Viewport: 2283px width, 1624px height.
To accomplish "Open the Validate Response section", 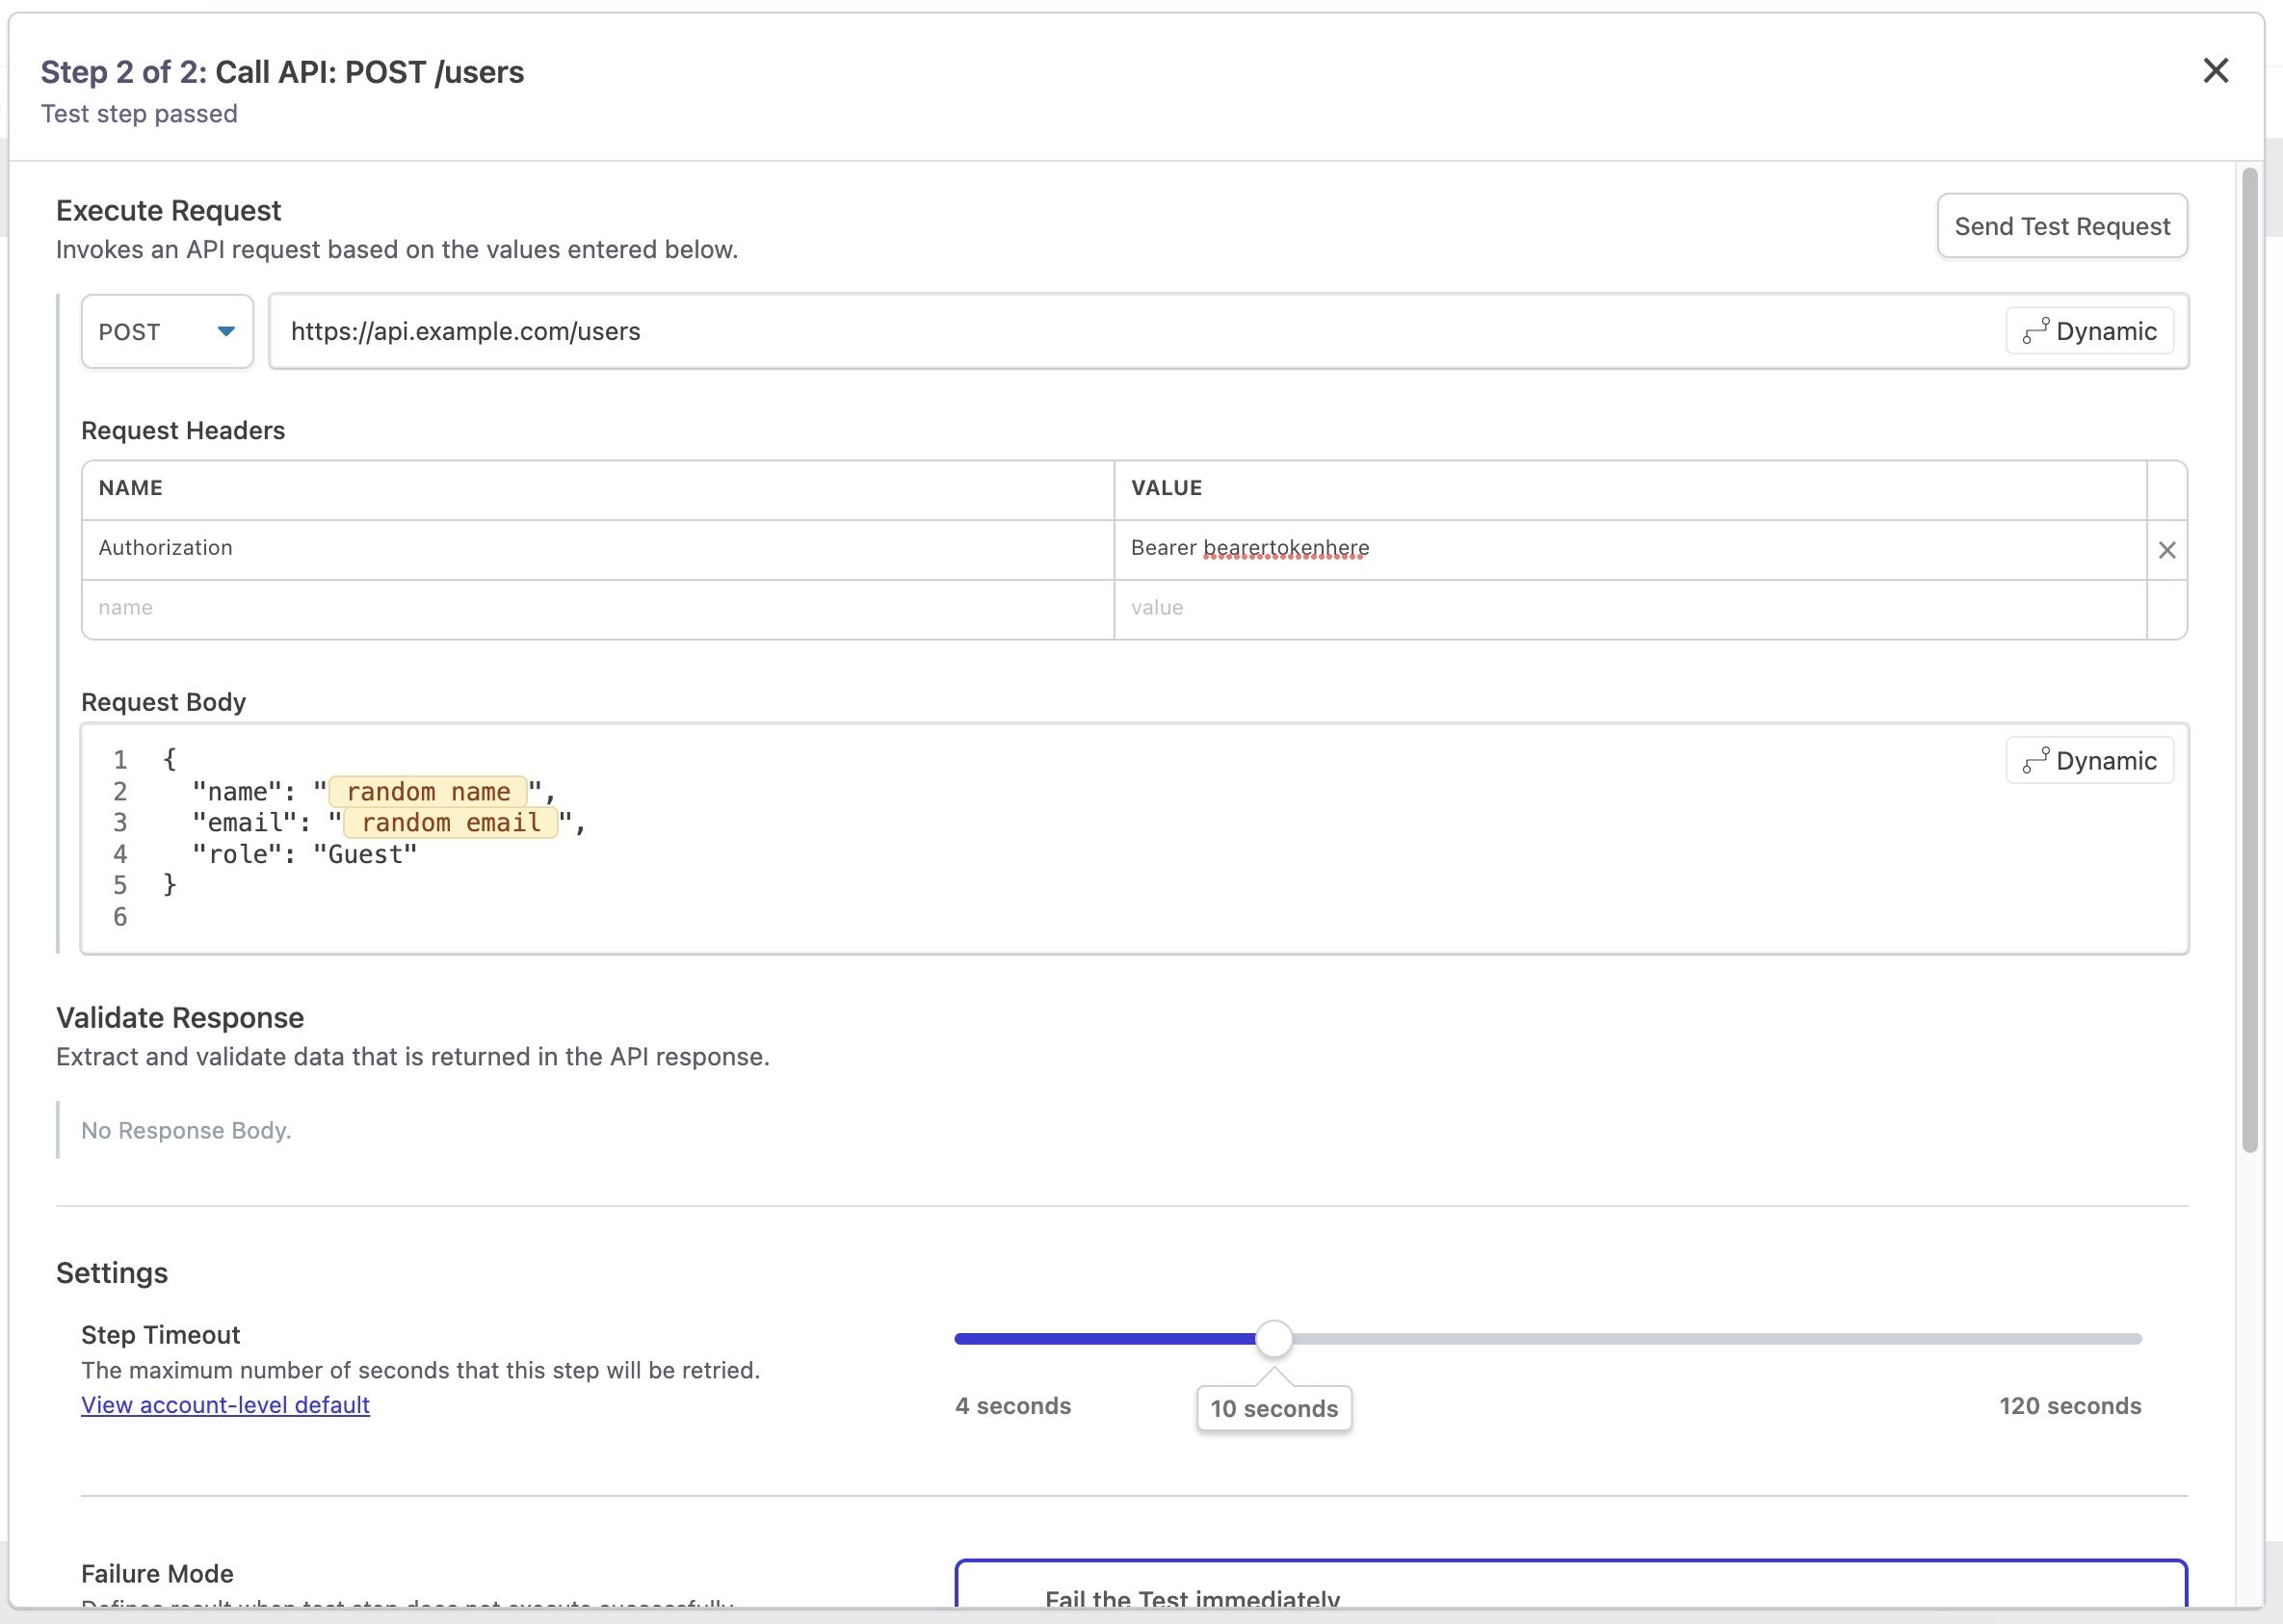I will pos(180,1017).
